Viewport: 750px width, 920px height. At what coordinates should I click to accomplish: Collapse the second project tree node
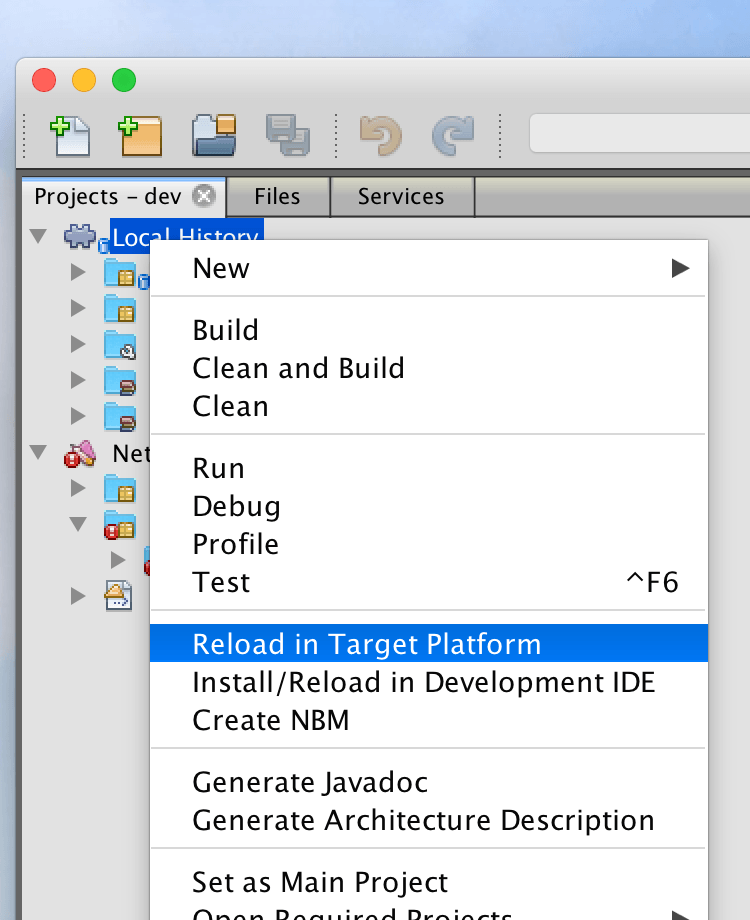pos(39,453)
